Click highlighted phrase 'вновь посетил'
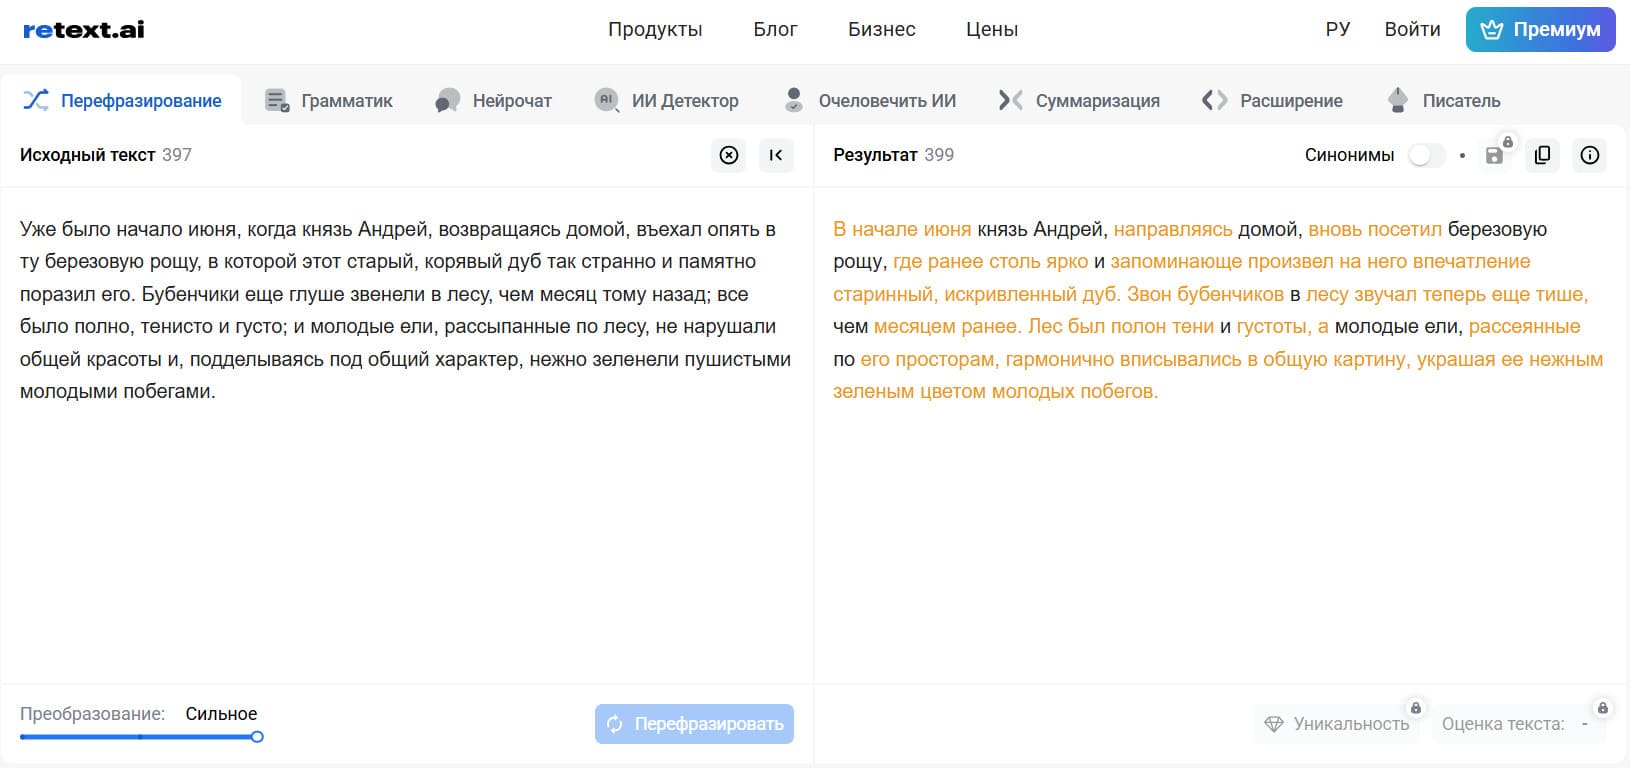The image size is (1630, 768). coord(1375,229)
